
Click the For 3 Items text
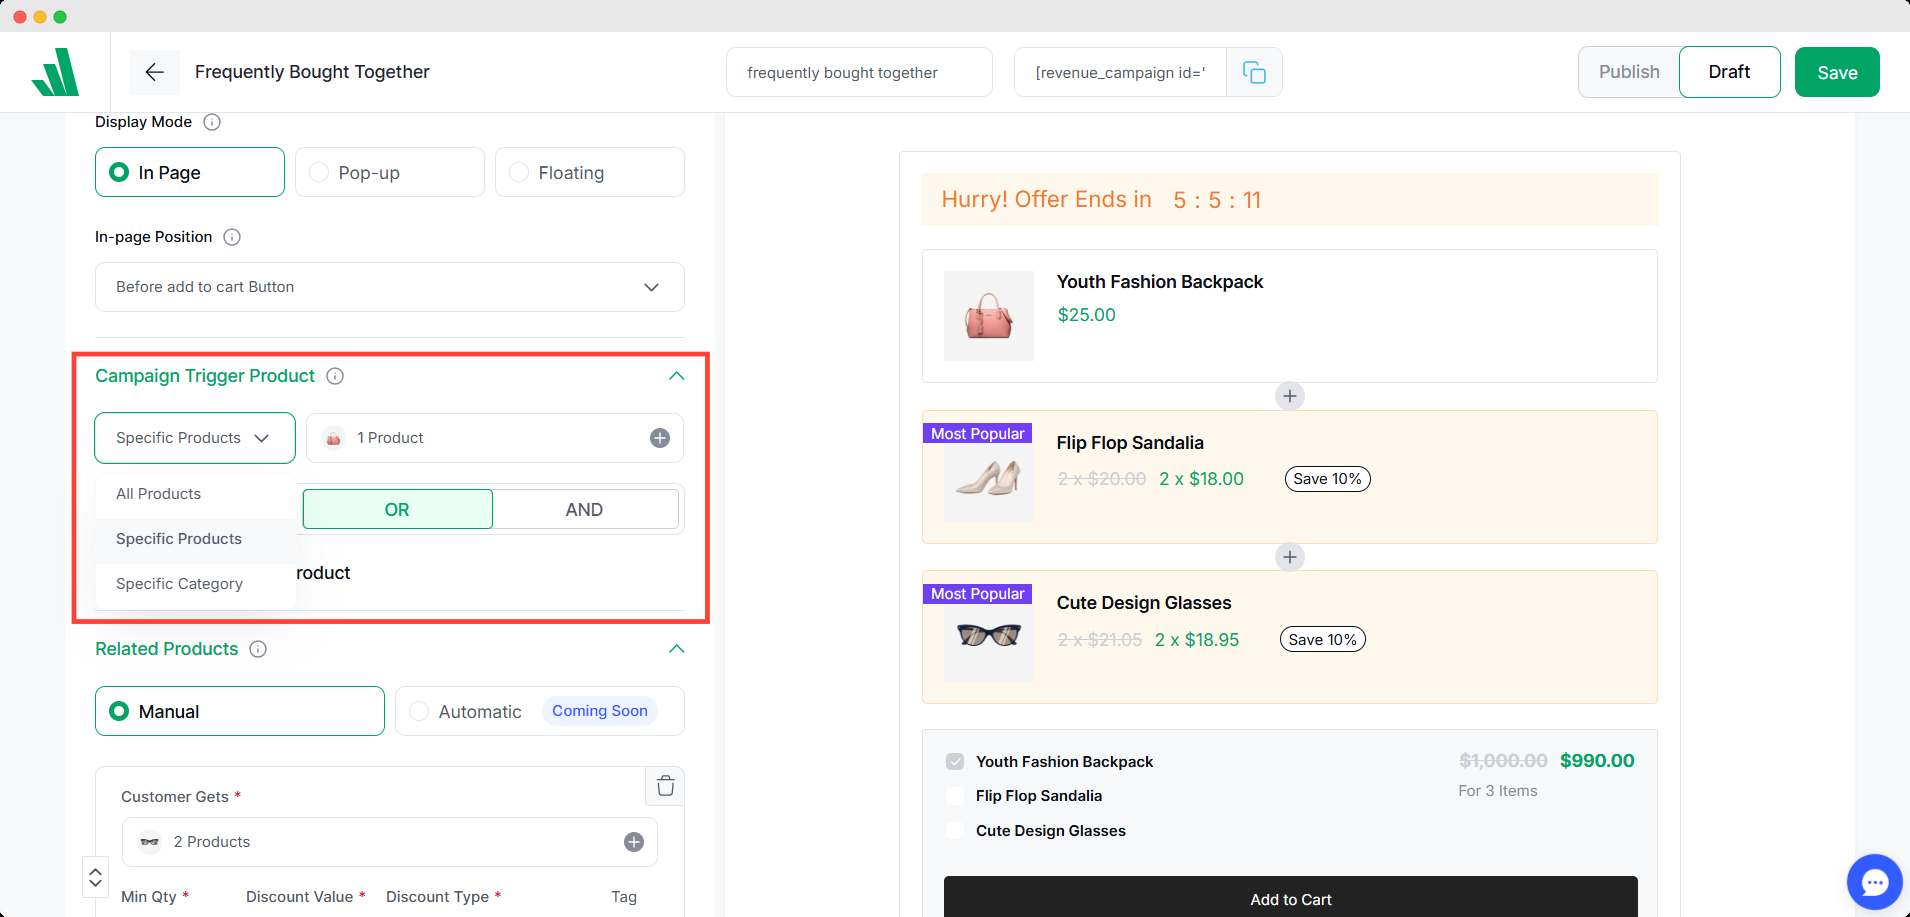[x=1498, y=791]
